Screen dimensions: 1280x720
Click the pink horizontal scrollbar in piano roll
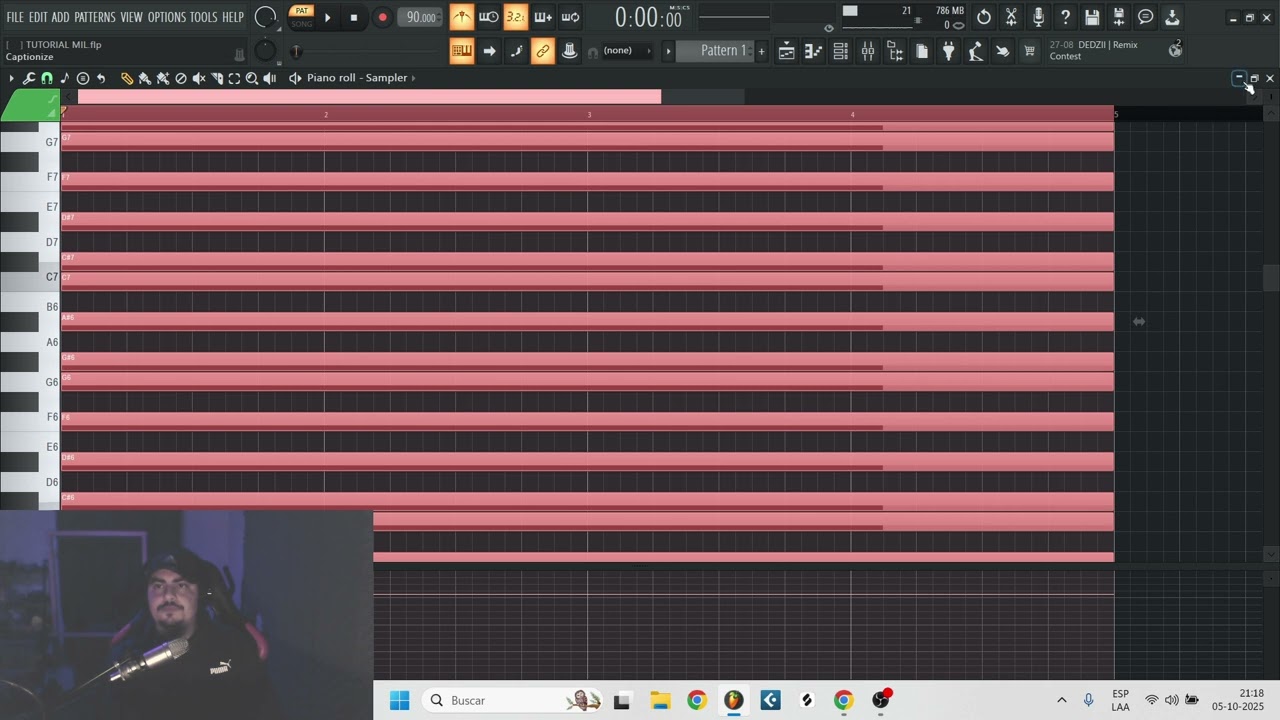click(x=369, y=96)
